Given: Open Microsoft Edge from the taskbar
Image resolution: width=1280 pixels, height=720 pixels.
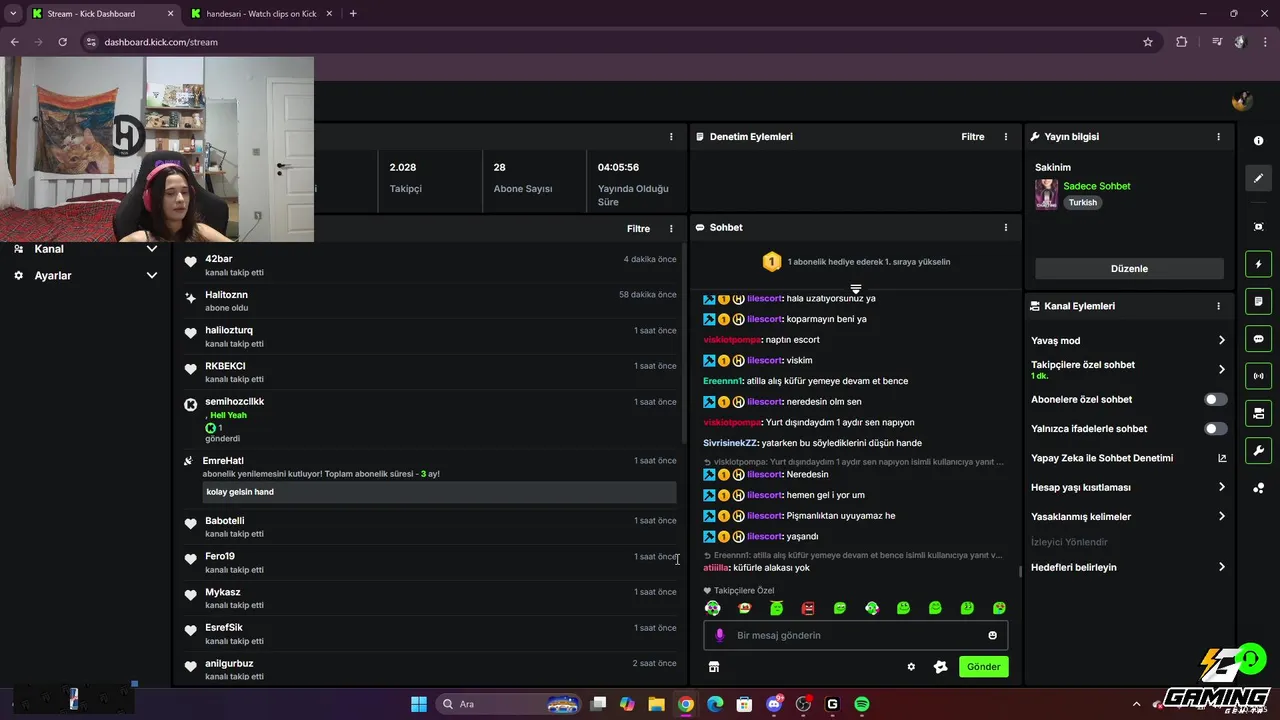Looking at the screenshot, I should [715, 704].
